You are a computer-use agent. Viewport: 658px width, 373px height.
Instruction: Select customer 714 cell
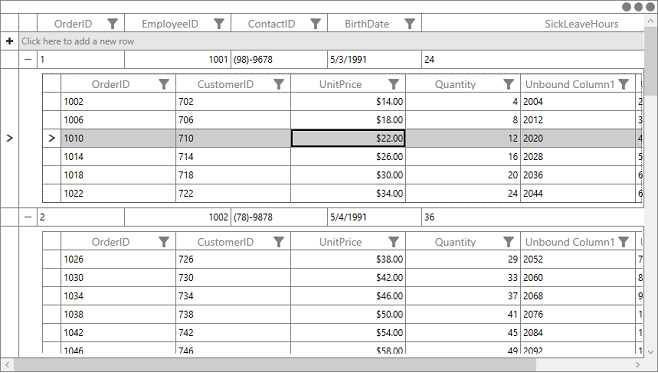coord(233,157)
